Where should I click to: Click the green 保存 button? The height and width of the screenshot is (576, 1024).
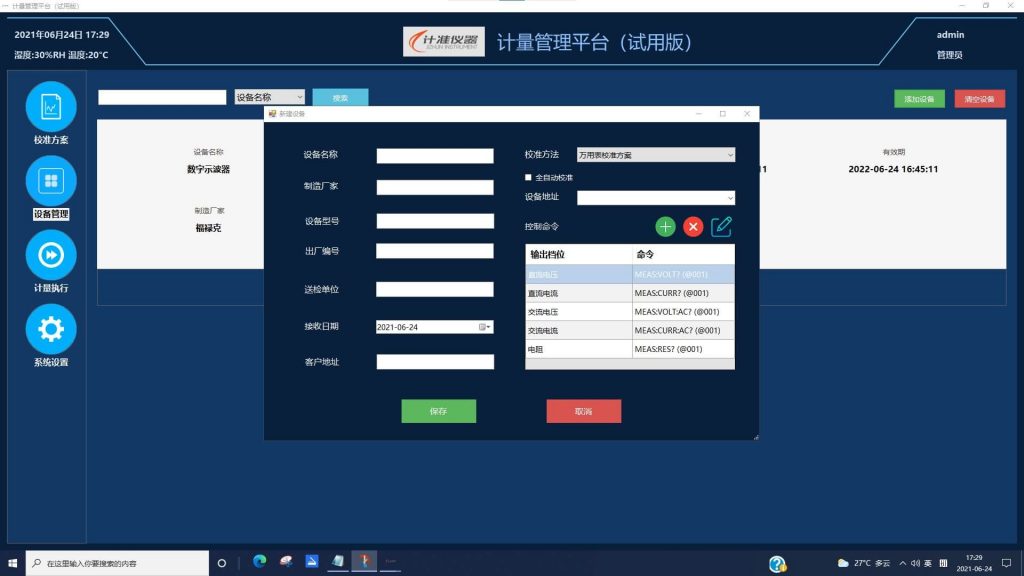[438, 411]
